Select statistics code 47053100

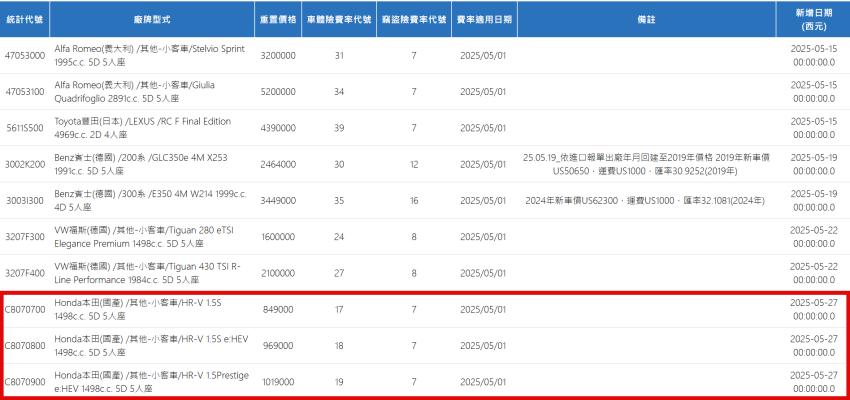pyautogui.click(x=25, y=92)
